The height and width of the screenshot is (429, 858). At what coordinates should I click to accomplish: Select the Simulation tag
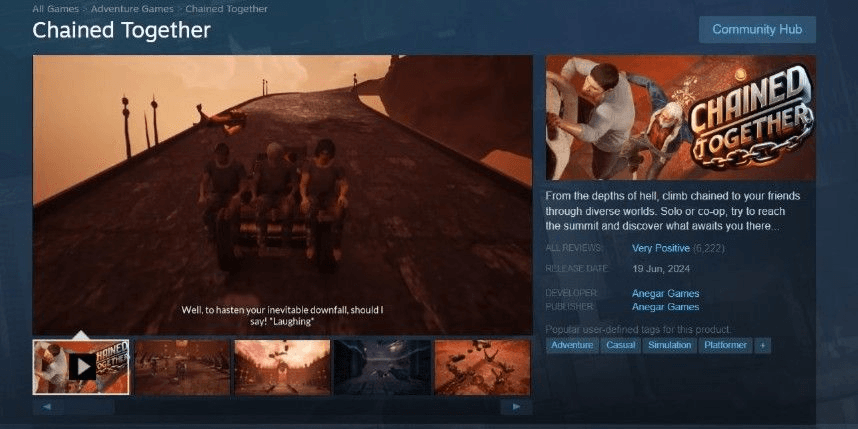tap(670, 345)
